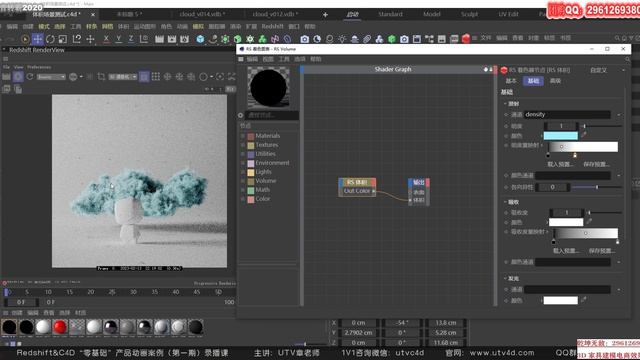Select the red material ball in material manager
This screenshot has height=360, width=640.
click(60, 327)
